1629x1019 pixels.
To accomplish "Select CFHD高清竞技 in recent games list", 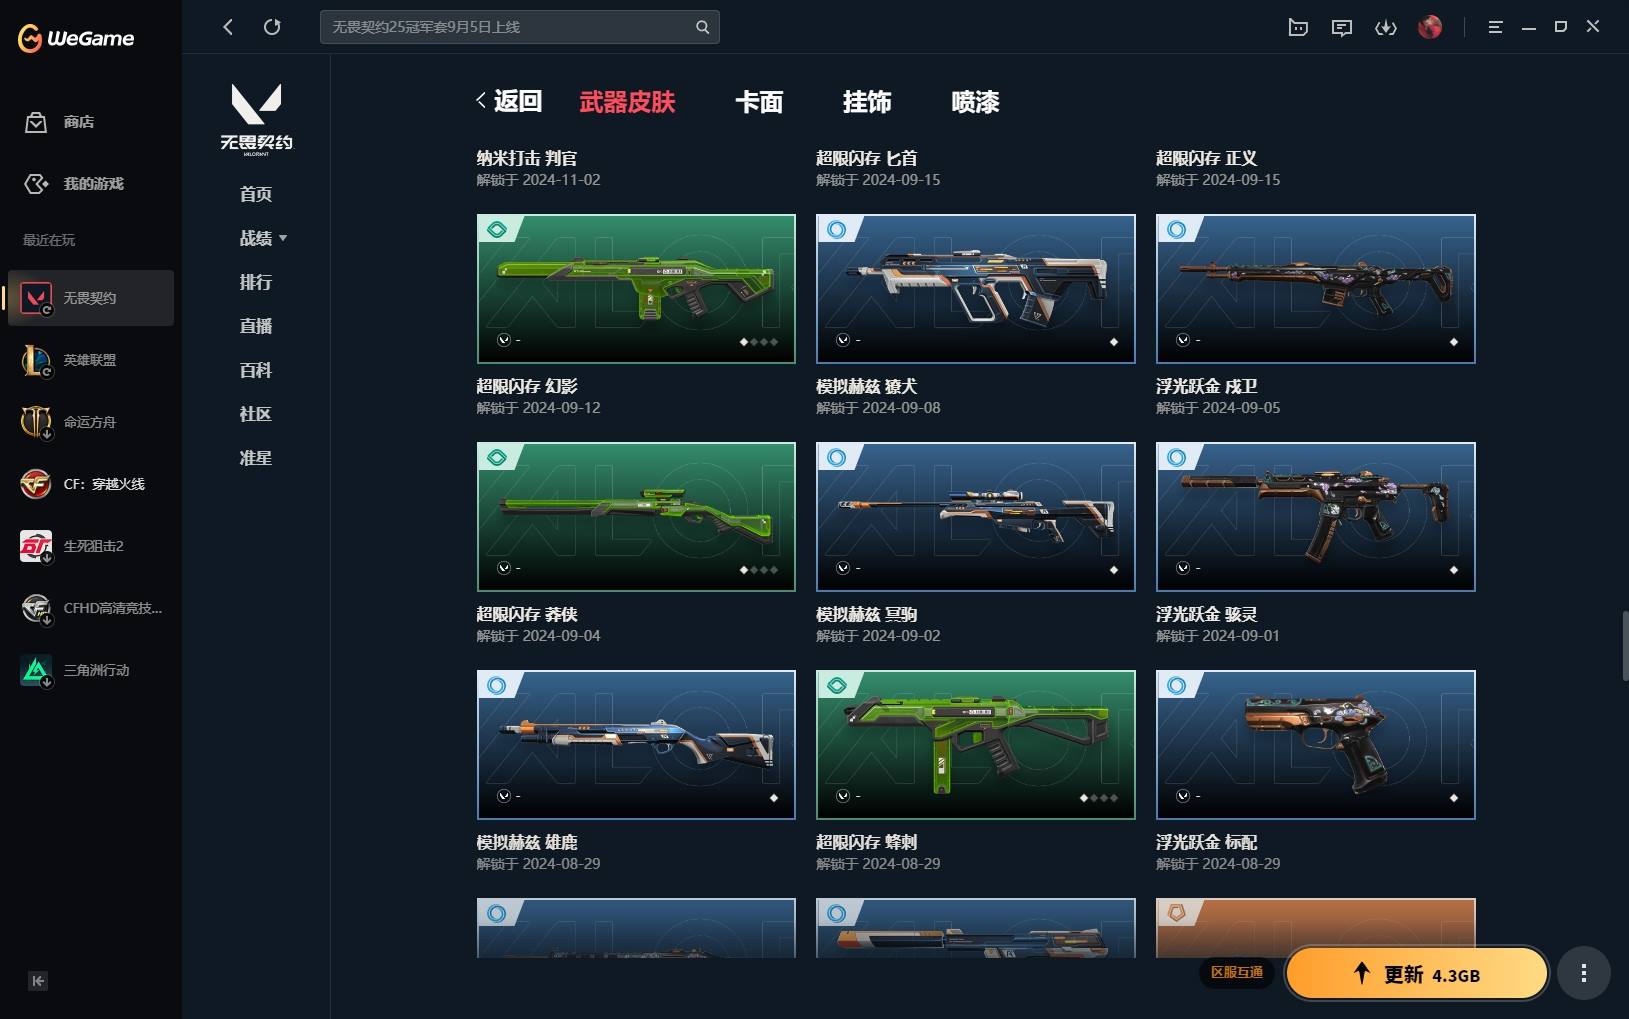I will [x=91, y=608].
